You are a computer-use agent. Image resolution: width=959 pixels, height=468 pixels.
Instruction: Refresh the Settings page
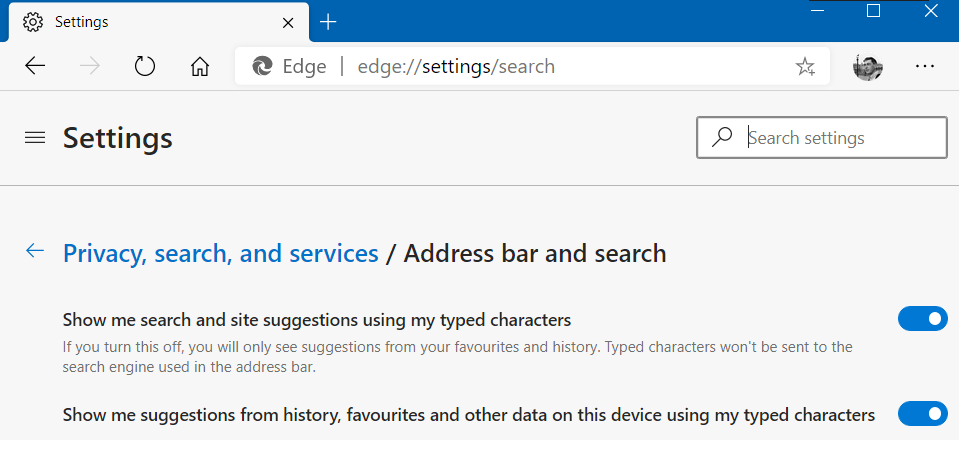[x=145, y=66]
